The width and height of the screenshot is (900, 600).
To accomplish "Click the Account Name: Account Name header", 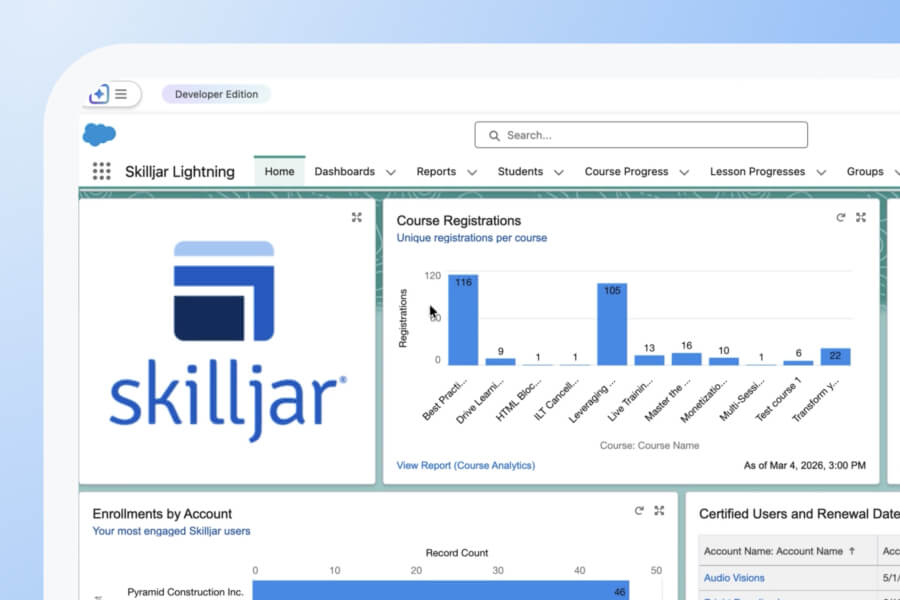I will coord(773,551).
